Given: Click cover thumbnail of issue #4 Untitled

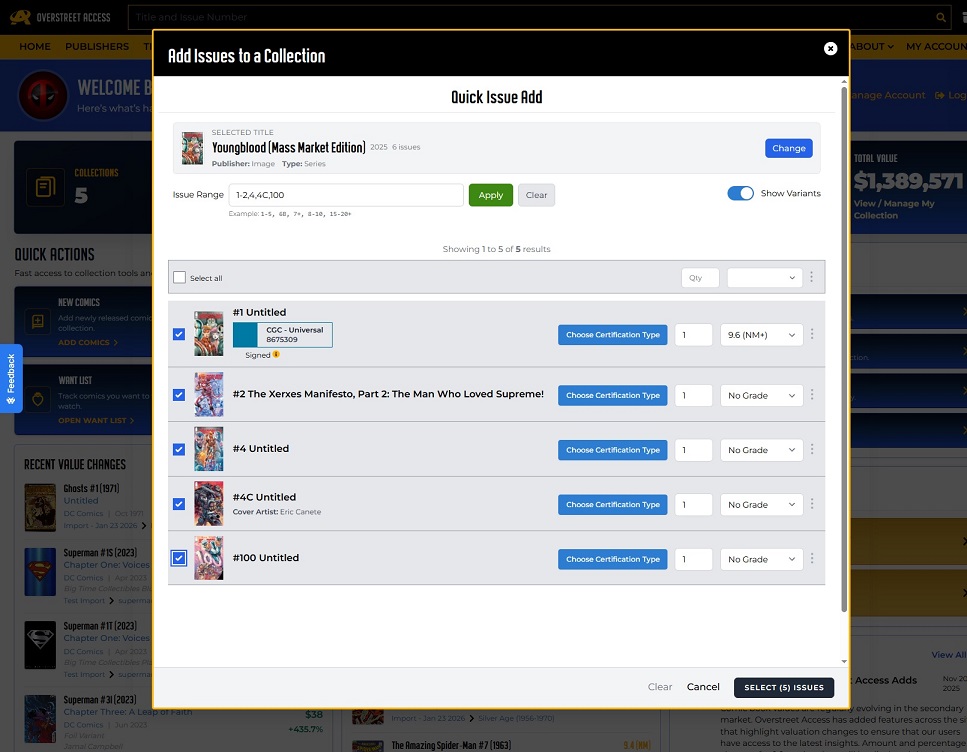Looking at the screenshot, I should [x=208, y=449].
